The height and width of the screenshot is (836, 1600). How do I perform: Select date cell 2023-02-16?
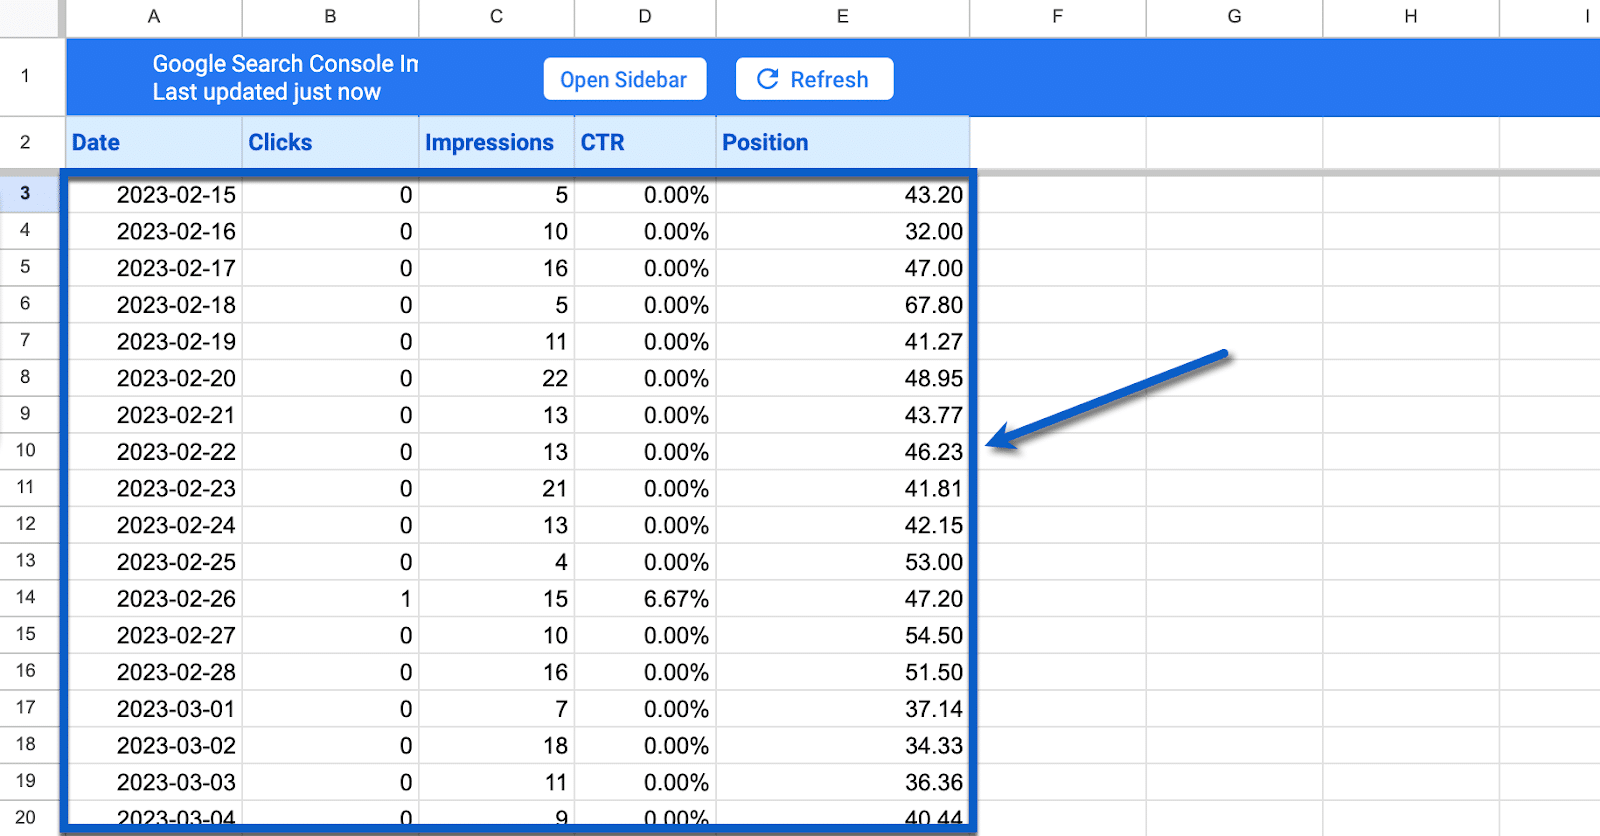click(154, 232)
